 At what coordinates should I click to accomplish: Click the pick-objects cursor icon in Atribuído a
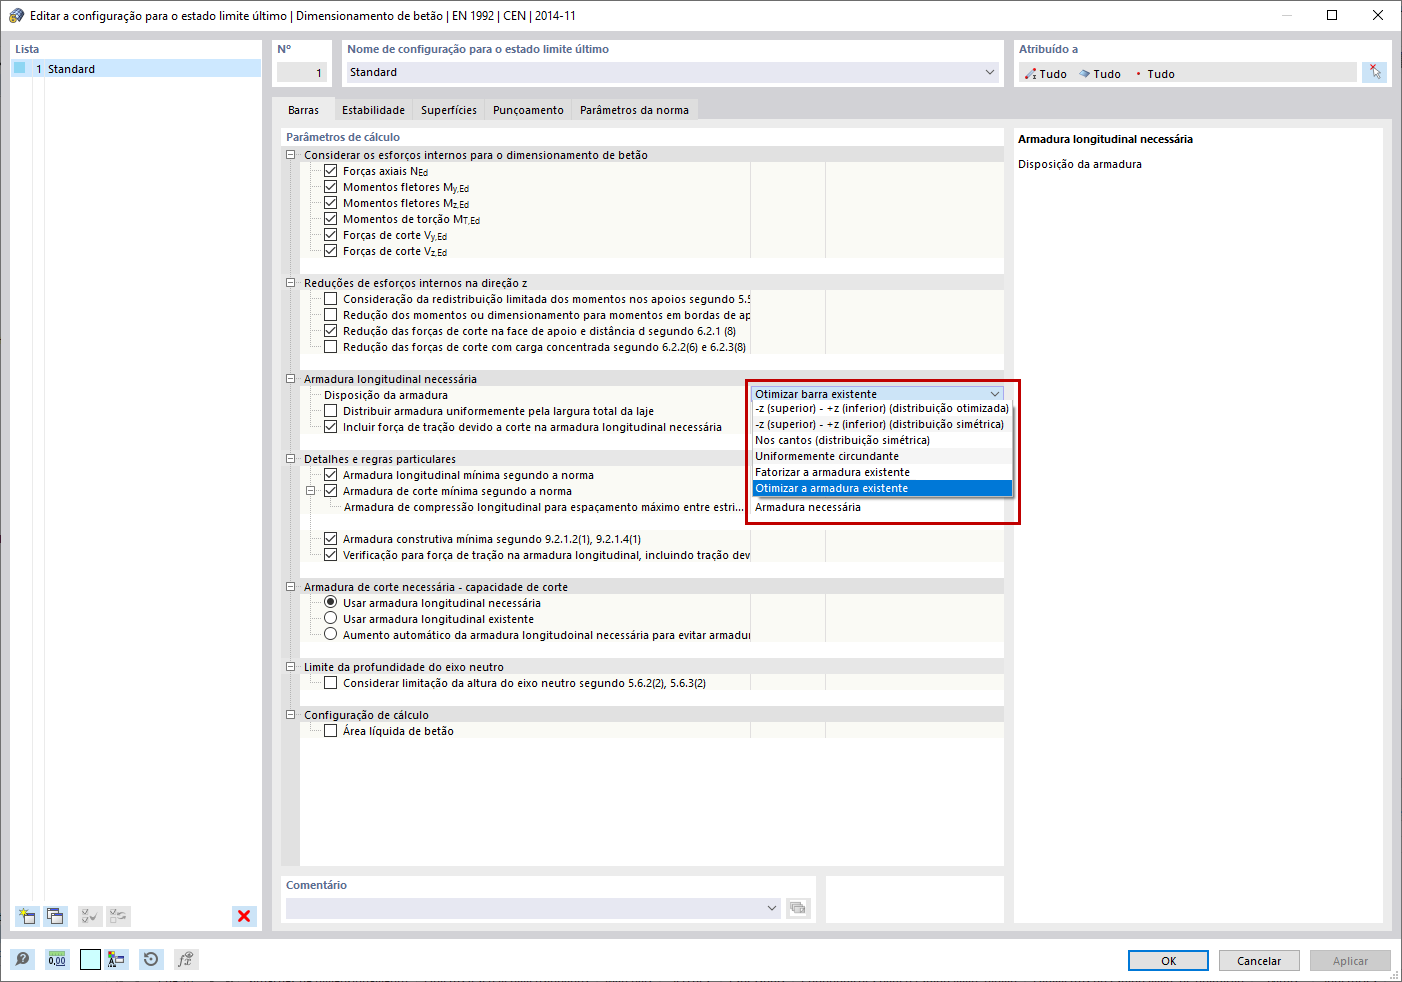pyautogui.click(x=1375, y=72)
